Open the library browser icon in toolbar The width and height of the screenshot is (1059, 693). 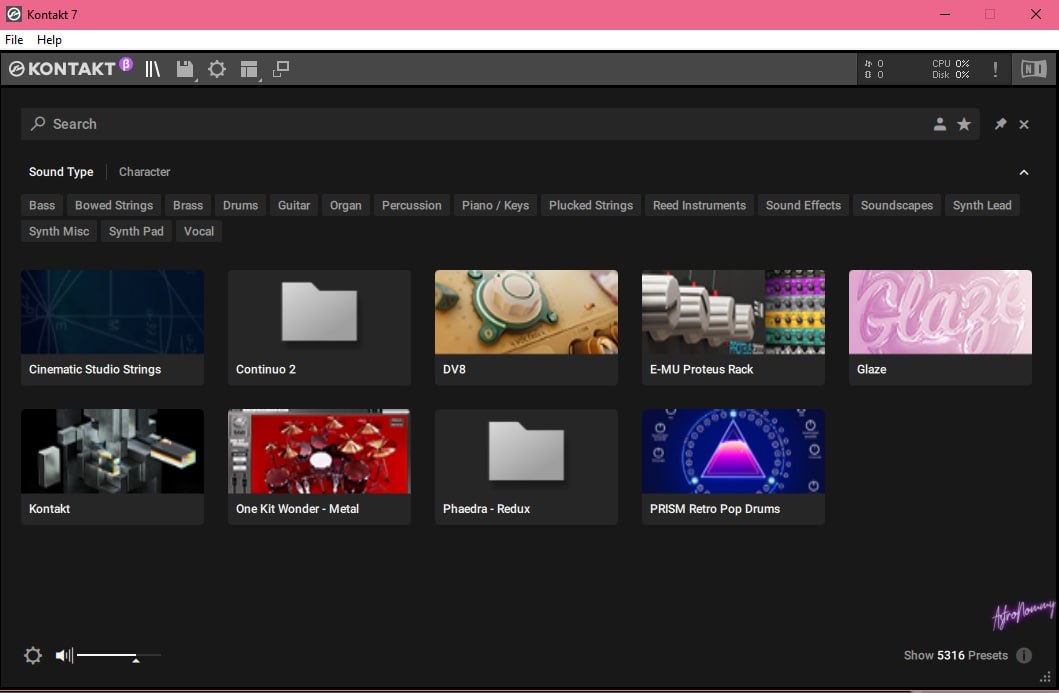tap(152, 69)
